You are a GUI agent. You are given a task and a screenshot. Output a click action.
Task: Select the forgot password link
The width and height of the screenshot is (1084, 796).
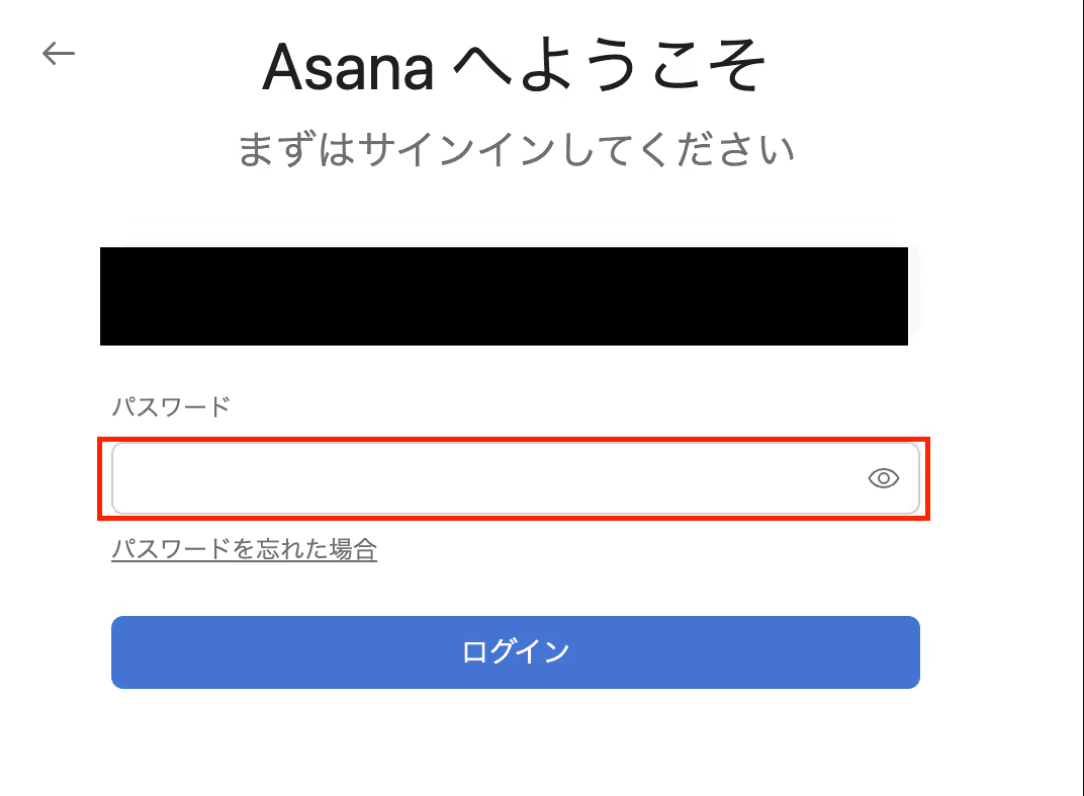coord(244,549)
